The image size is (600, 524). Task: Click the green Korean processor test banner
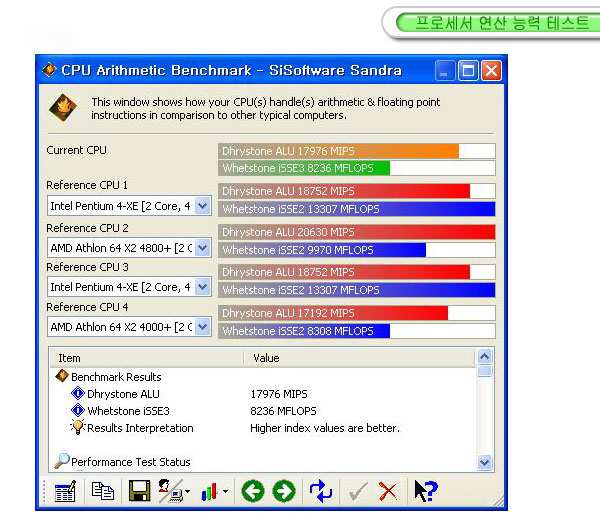click(497, 23)
